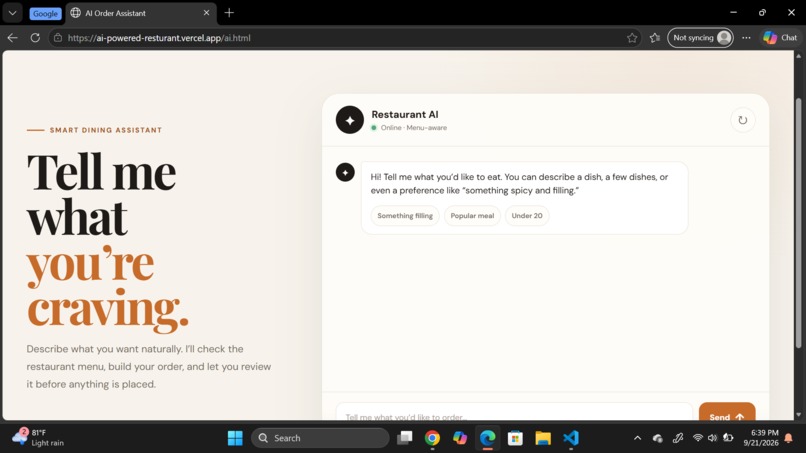Click the Restaurant AI sparkle avatar in the chat header
Viewport: 806px width, 453px height.
pos(350,120)
